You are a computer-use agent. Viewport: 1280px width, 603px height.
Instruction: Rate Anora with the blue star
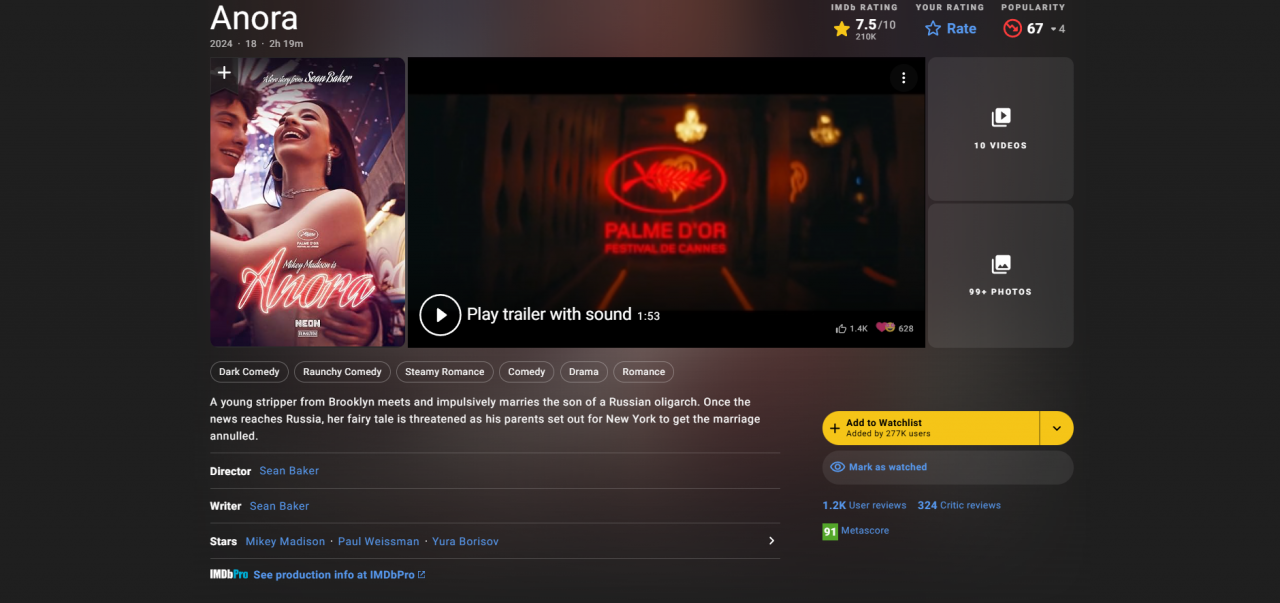click(x=950, y=28)
